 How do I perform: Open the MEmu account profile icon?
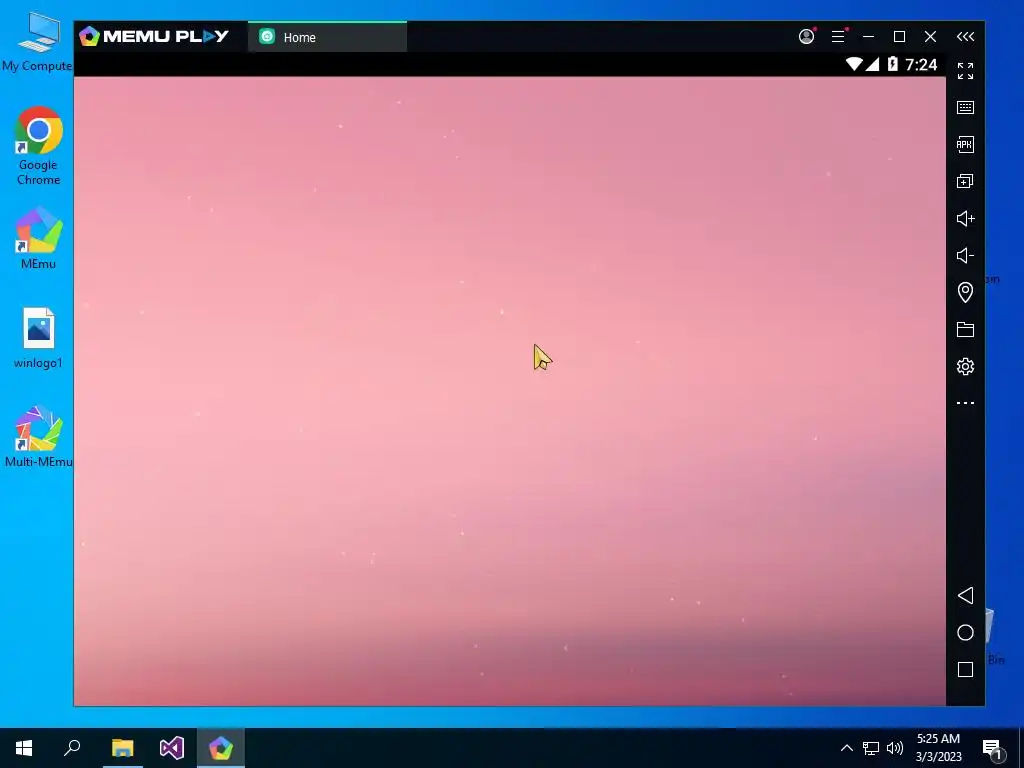[807, 36]
